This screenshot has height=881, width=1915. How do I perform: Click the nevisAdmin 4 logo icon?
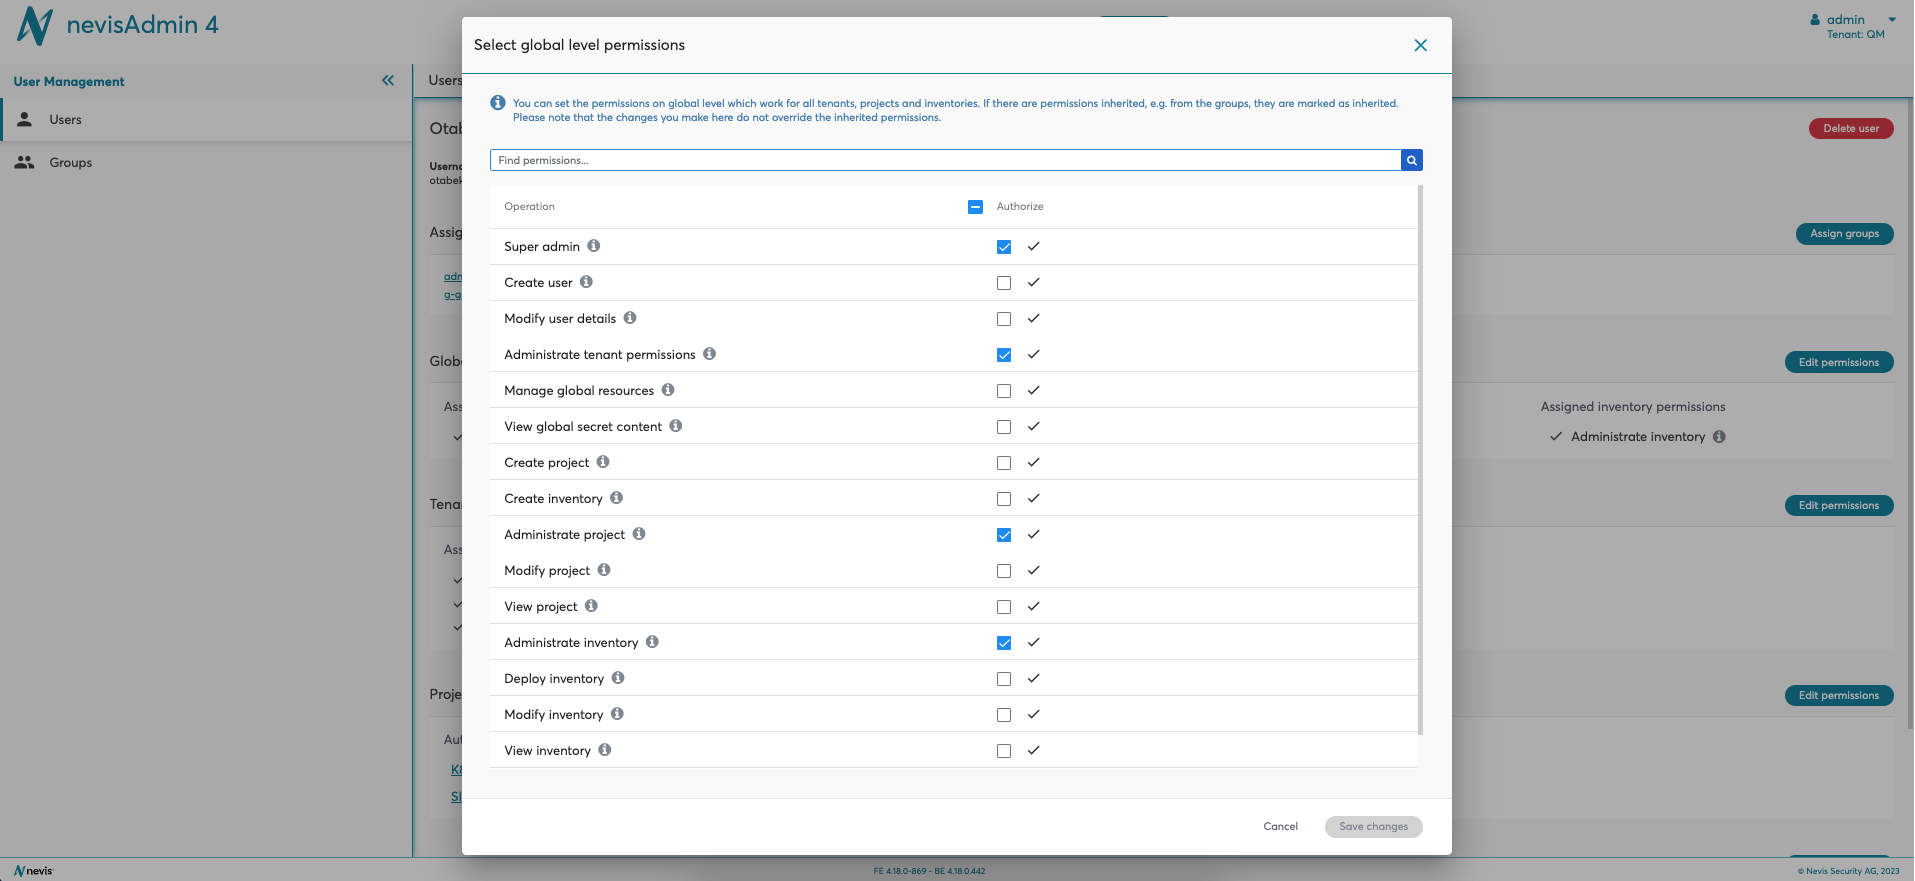click(x=35, y=26)
